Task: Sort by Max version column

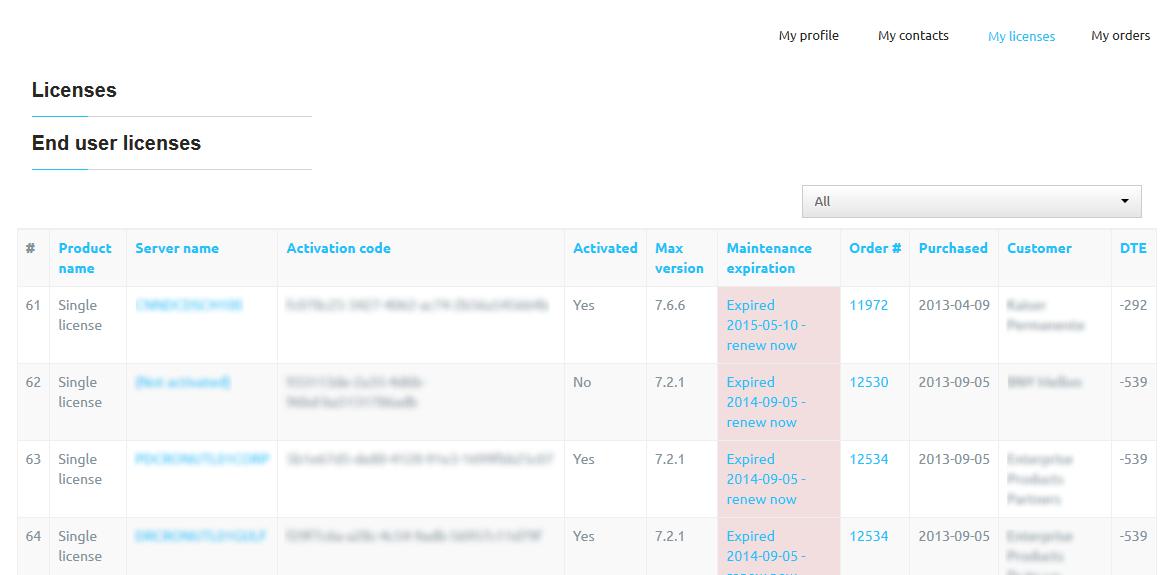Action: coord(679,258)
